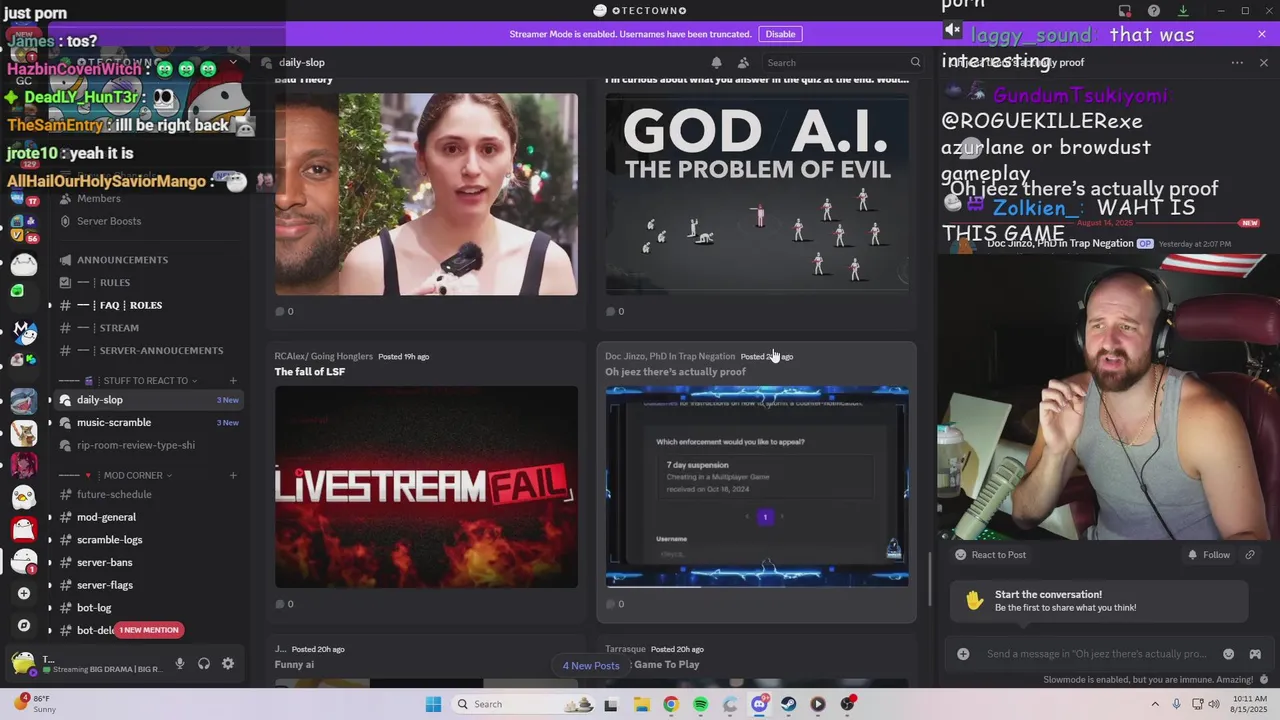Jump to 4 New Posts pill
This screenshot has height=720, width=1280.
coord(591,666)
